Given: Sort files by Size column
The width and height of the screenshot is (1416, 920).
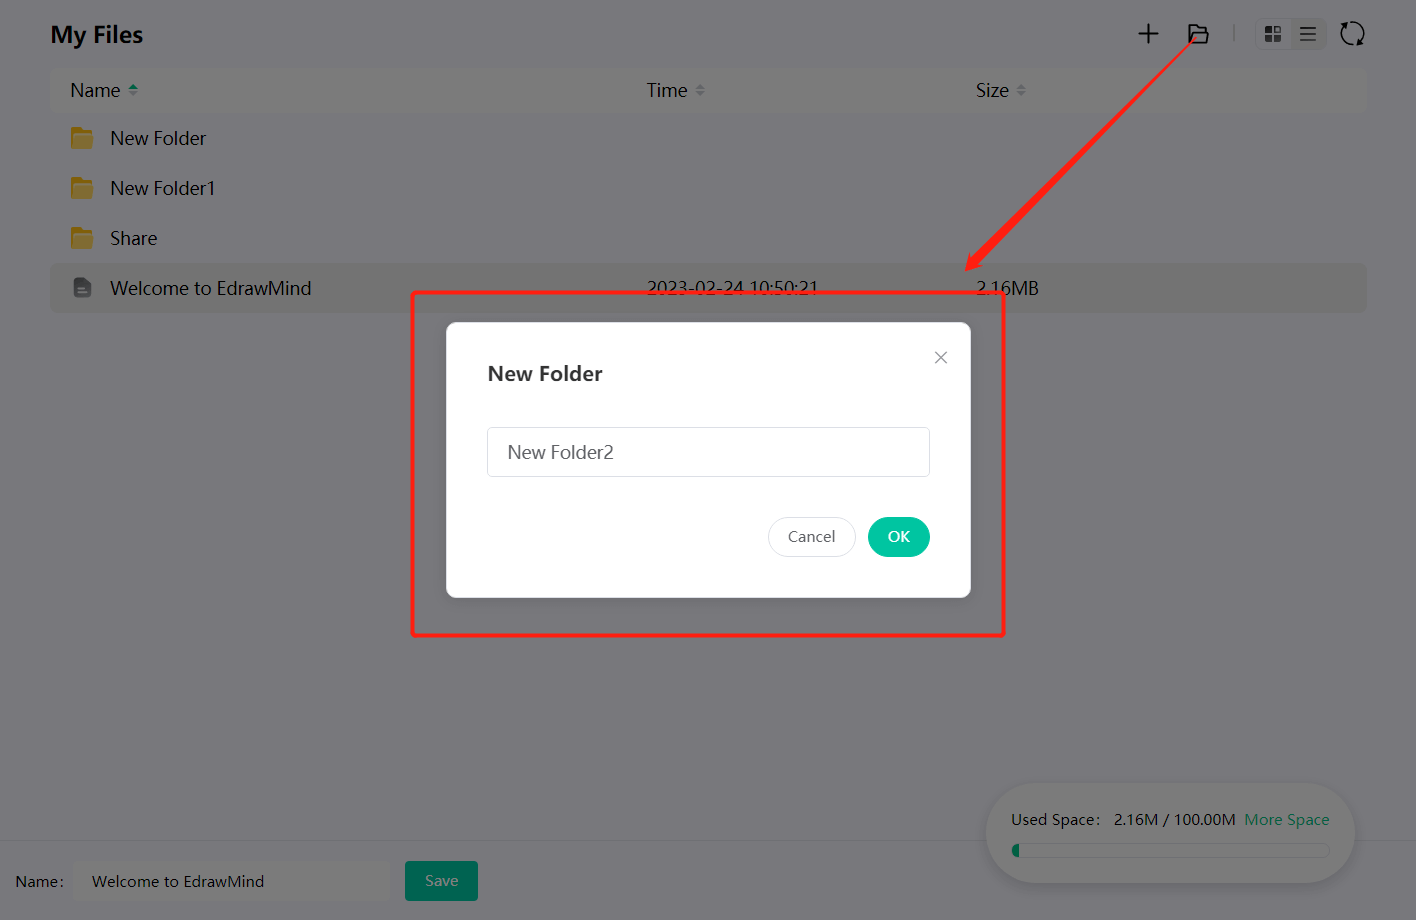Looking at the screenshot, I should 1001,90.
